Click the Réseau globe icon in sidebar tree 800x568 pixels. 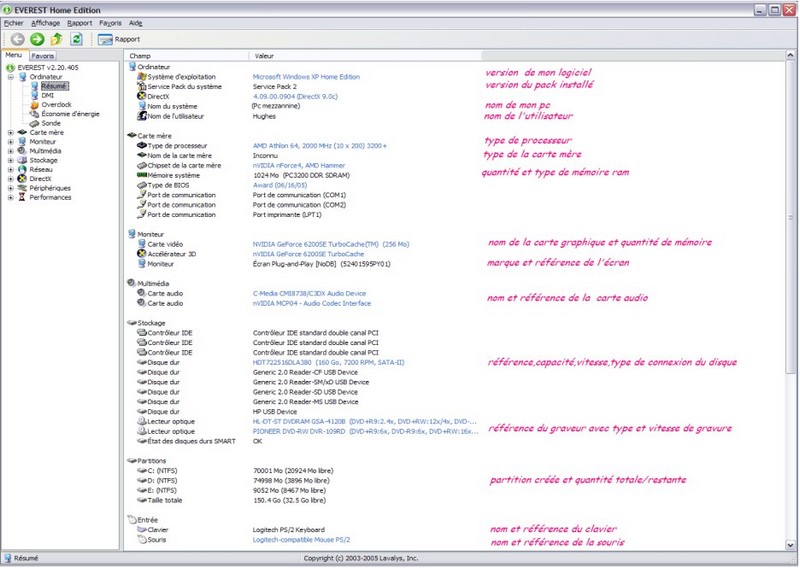(22, 169)
